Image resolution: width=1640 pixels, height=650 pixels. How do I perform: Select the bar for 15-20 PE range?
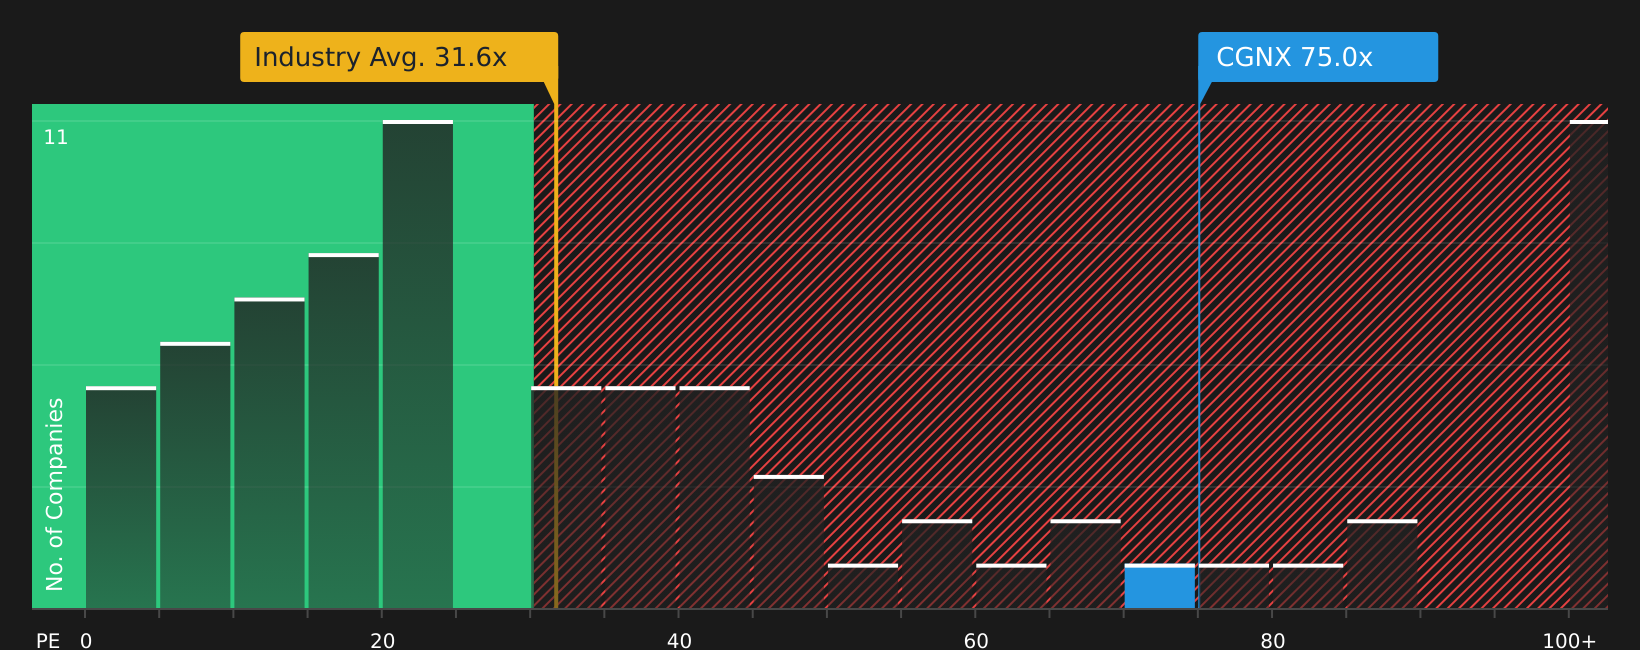344,432
